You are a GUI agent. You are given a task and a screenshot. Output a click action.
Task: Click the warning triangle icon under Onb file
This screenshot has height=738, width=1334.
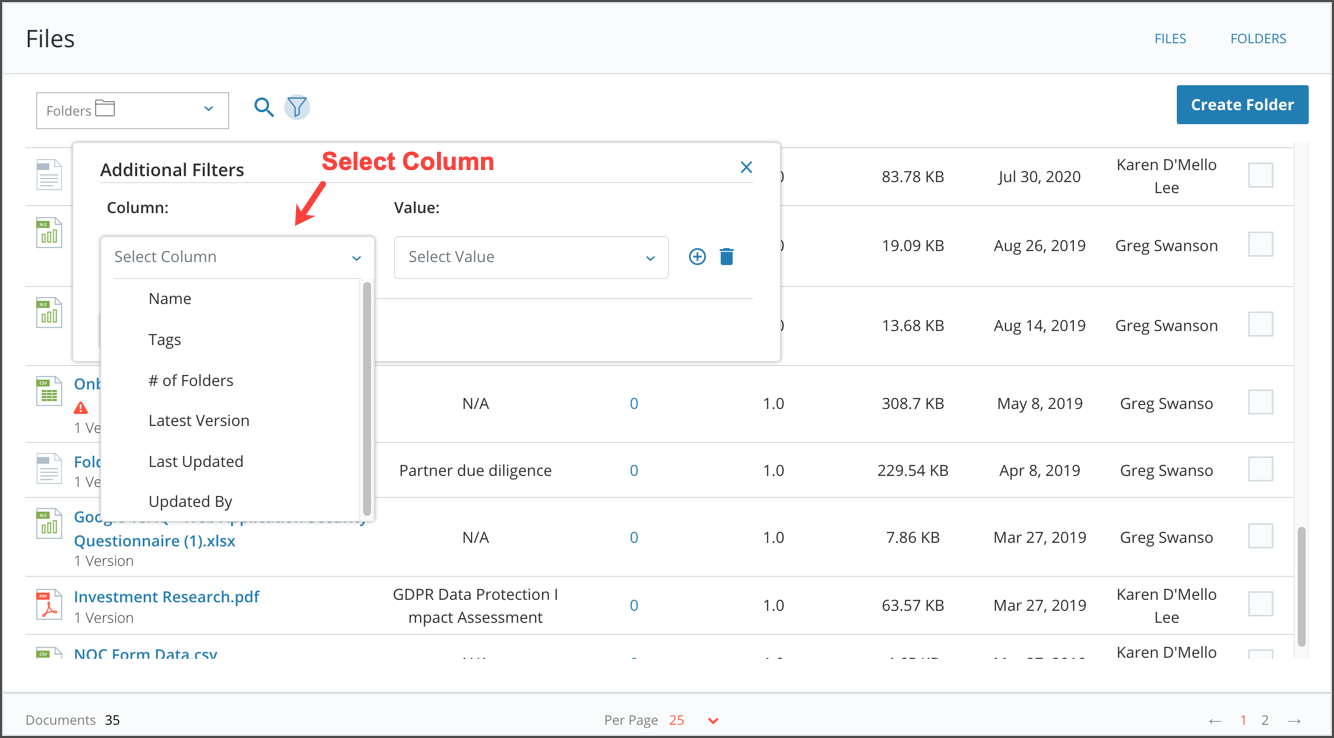pyautogui.click(x=81, y=408)
